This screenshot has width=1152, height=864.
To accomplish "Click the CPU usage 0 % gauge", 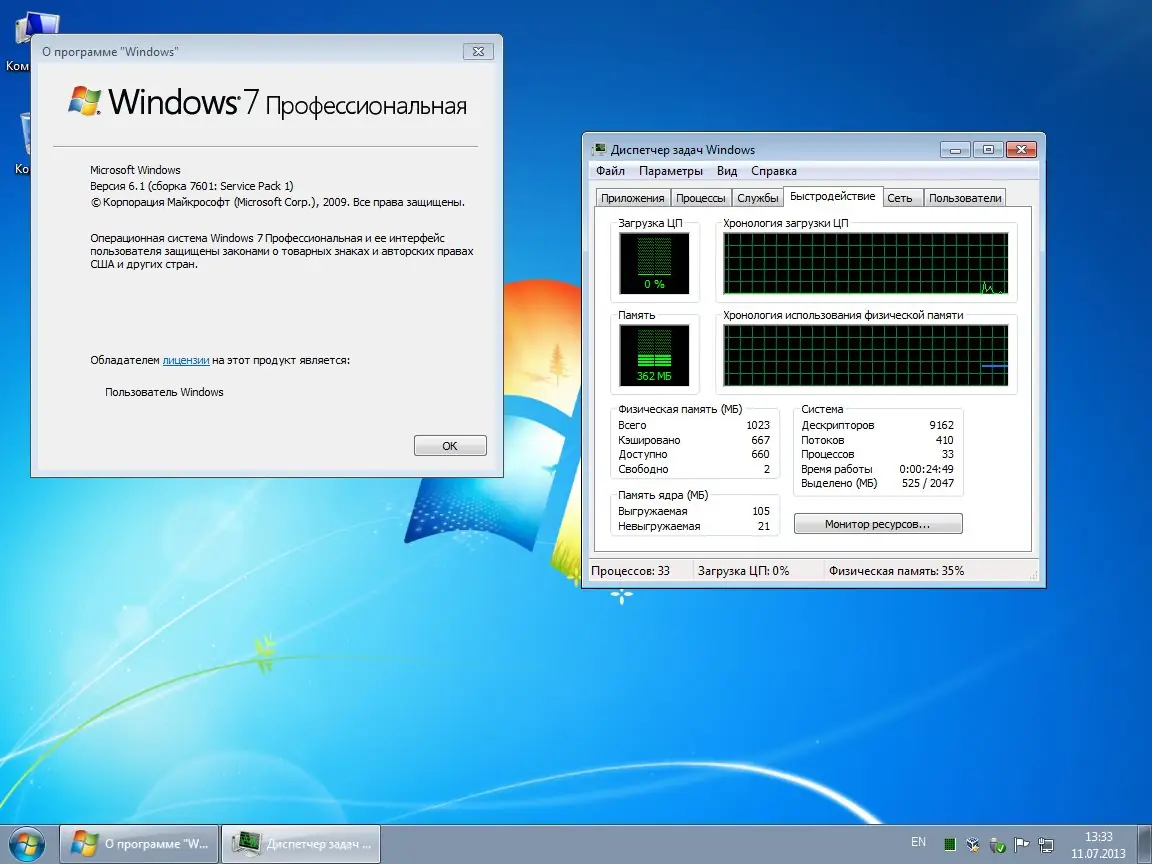I will click(654, 263).
